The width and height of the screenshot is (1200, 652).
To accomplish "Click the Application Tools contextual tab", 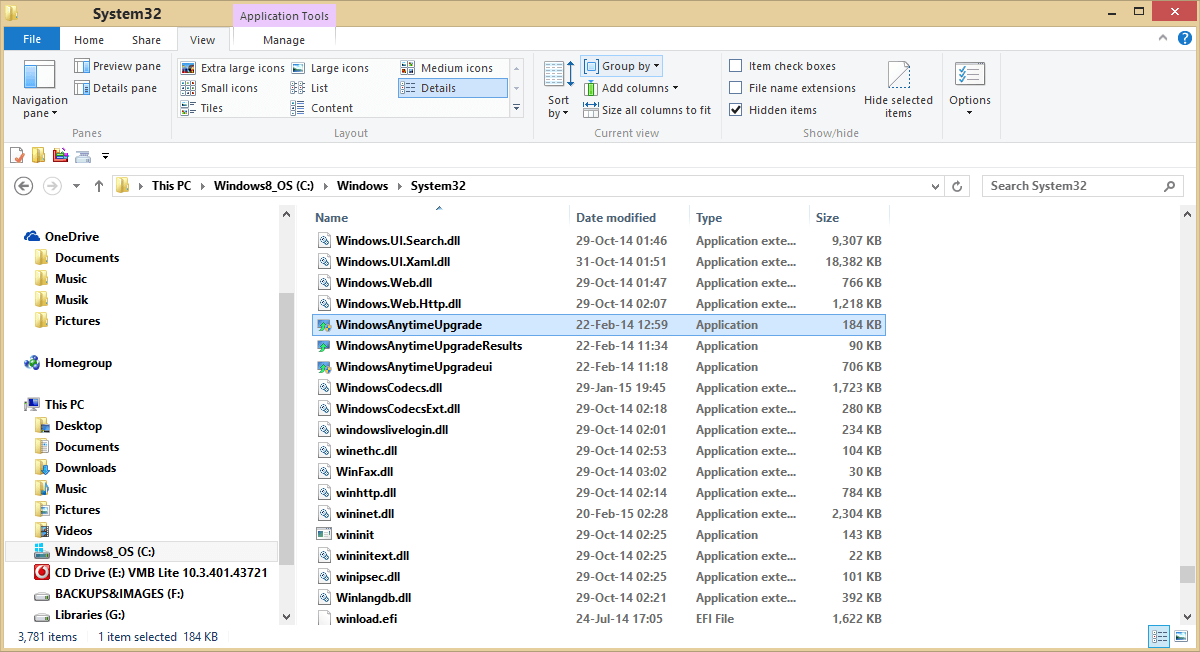I will click(x=284, y=16).
